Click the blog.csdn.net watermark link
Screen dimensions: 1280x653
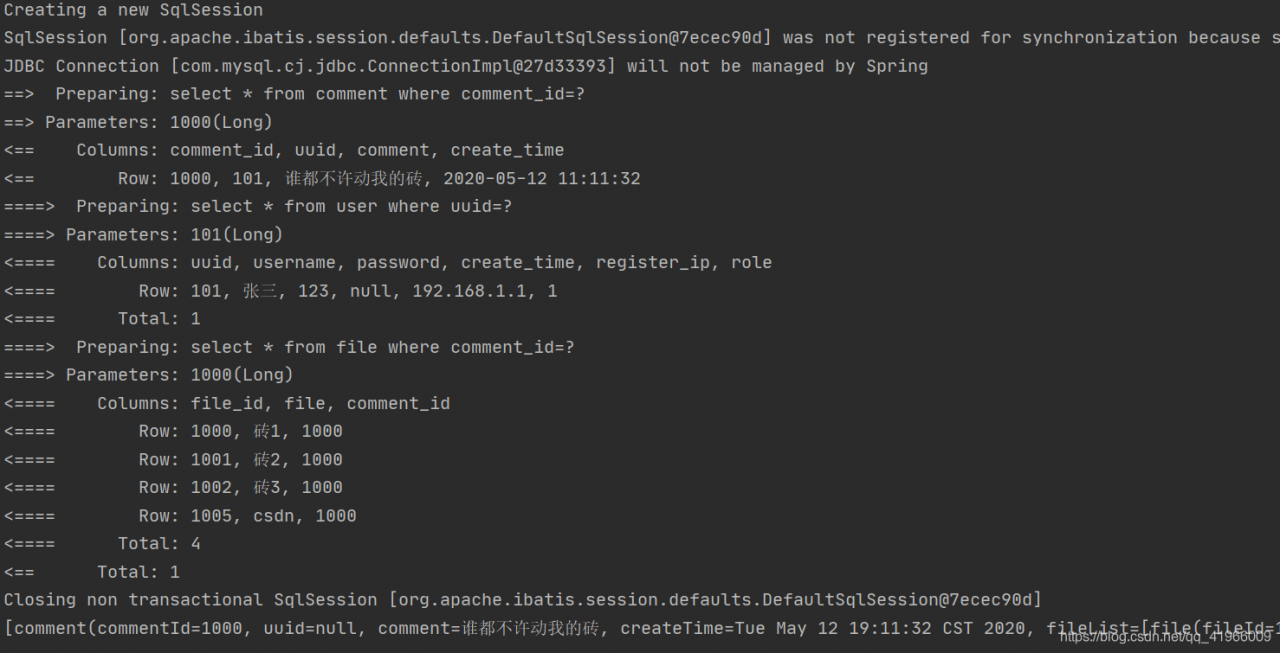[x=1165, y=636]
